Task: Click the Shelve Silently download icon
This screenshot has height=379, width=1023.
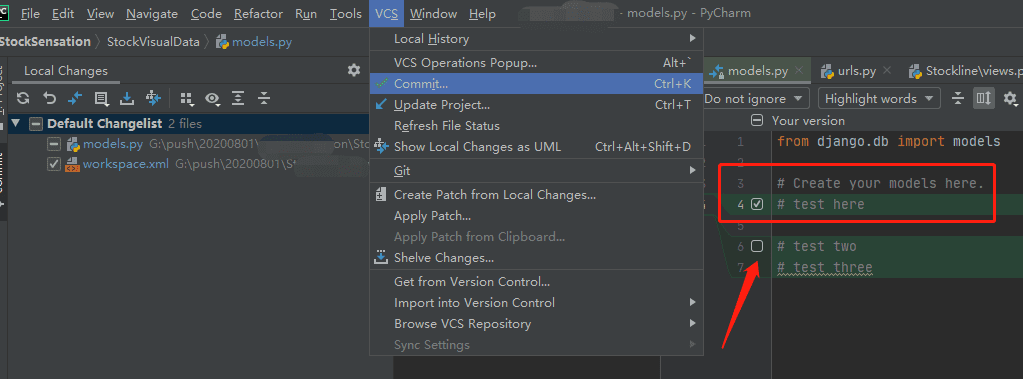Action: pos(127,99)
